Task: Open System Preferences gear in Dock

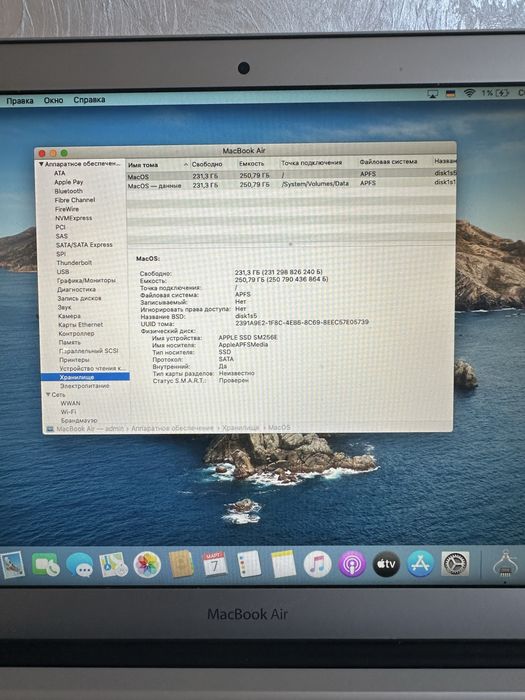Action: point(455,564)
